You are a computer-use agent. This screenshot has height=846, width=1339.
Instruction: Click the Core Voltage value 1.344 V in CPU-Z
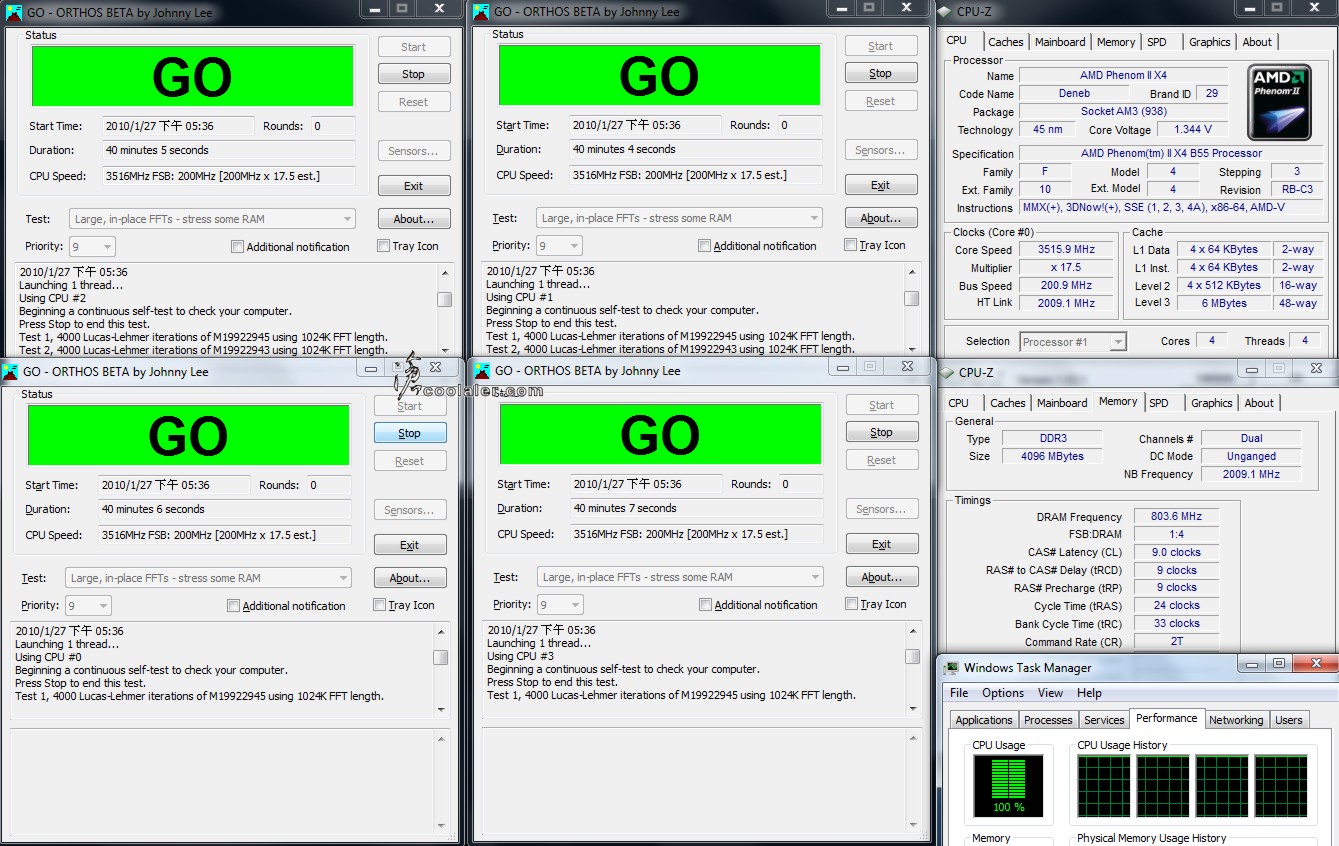pyautogui.click(x=1193, y=129)
